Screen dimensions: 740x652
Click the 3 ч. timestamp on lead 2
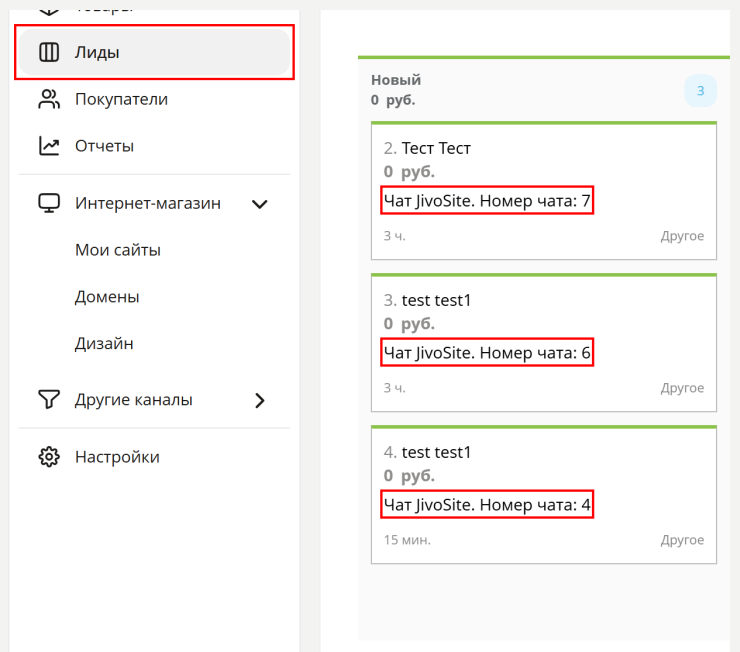395,235
